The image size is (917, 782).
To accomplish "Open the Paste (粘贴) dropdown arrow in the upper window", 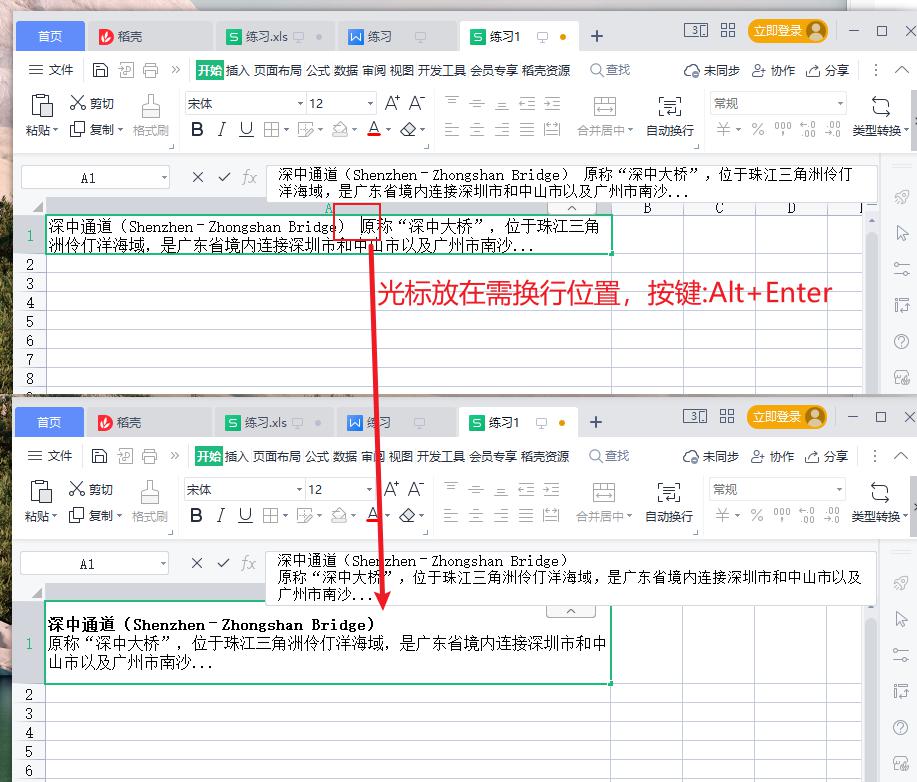I will (x=56, y=130).
